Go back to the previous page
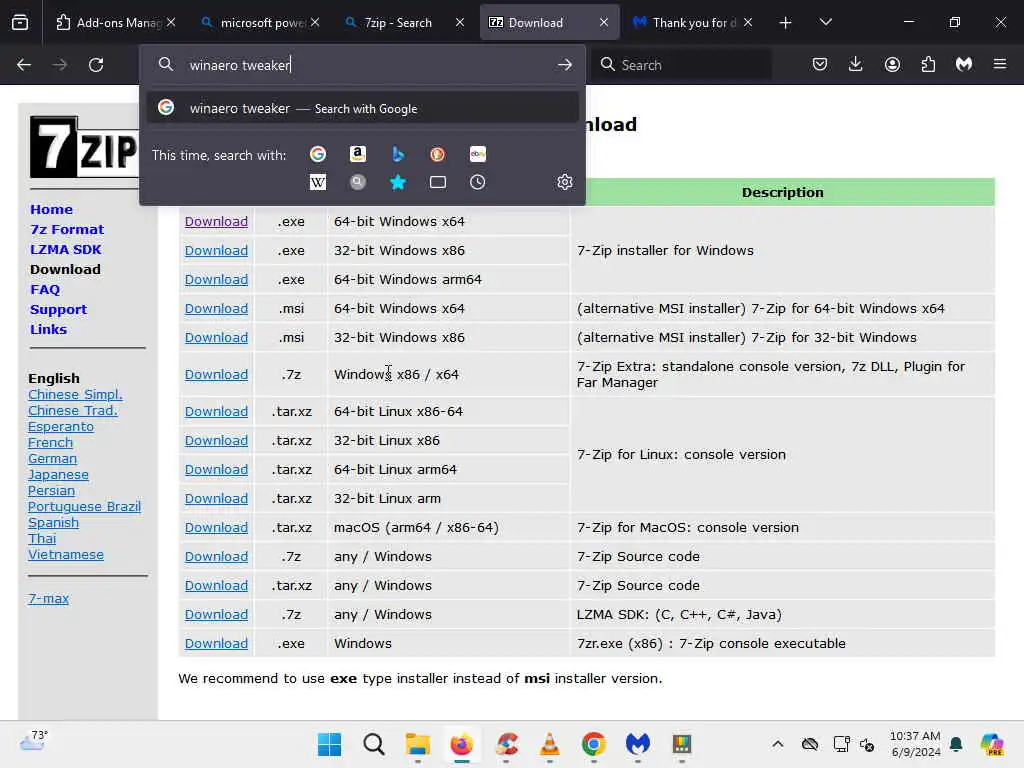1024x768 pixels. pos(24,65)
